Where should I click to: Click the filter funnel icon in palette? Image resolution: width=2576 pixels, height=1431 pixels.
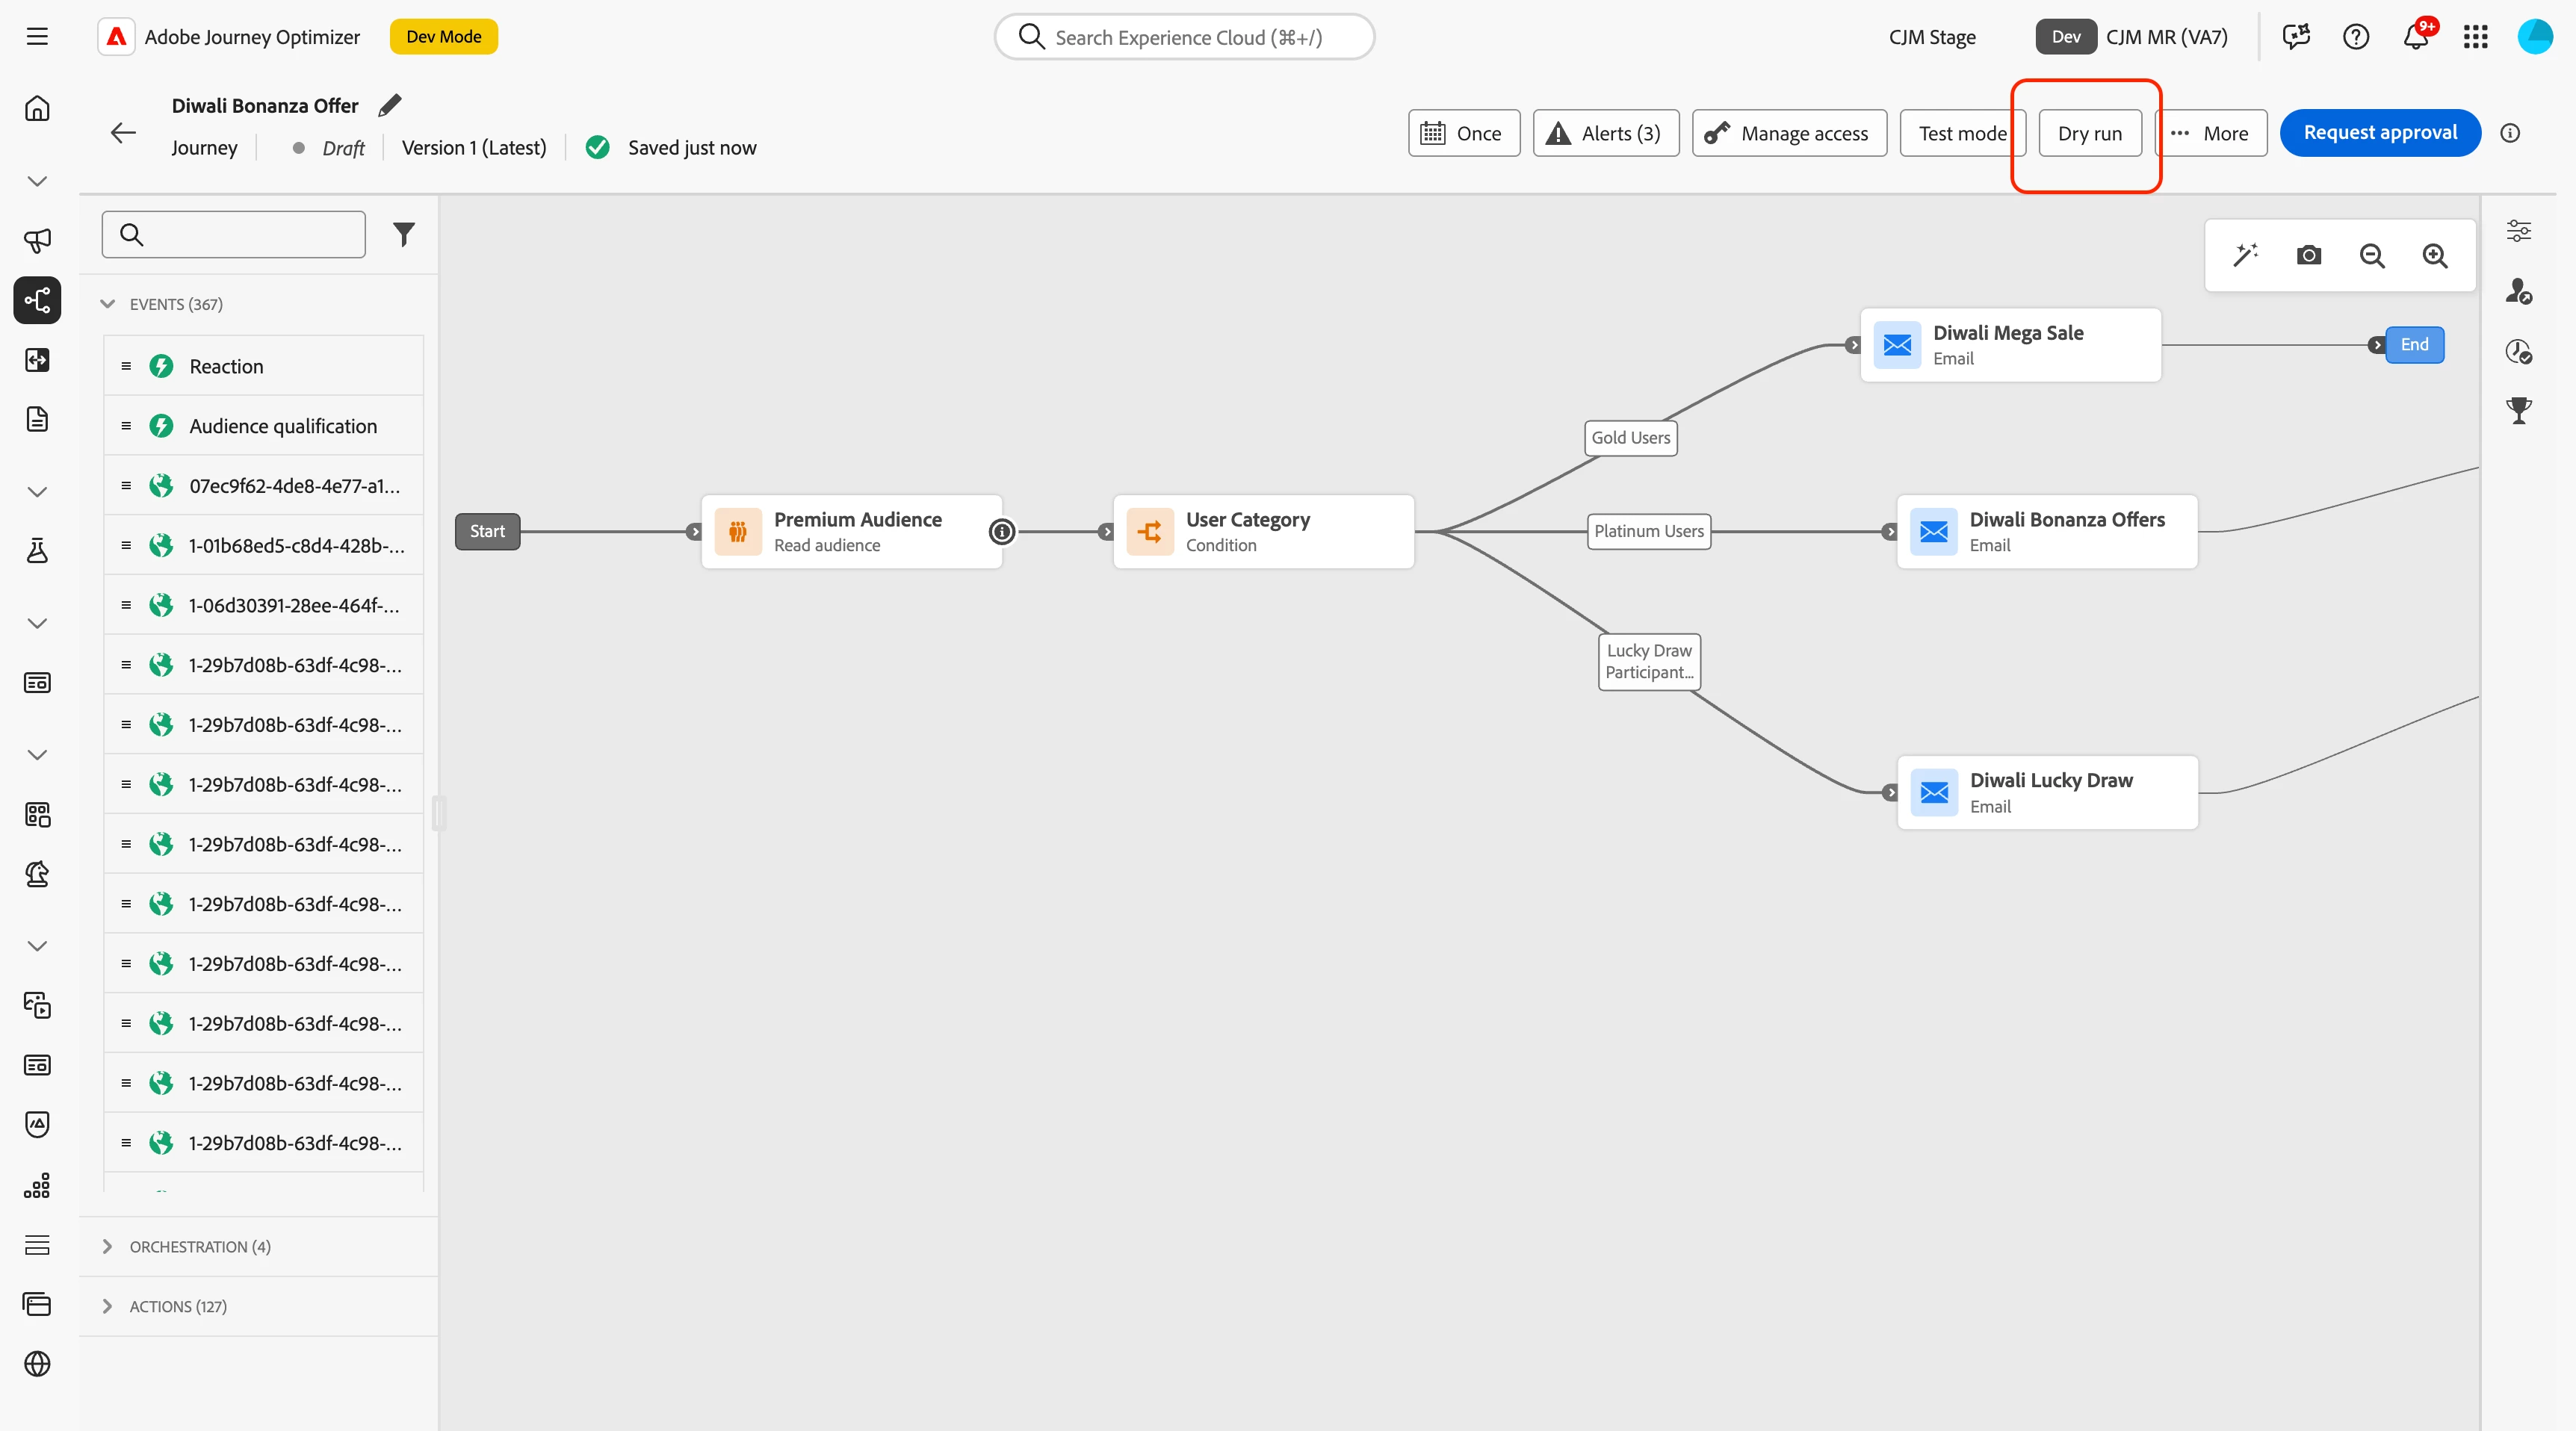(x=403, y=234)
